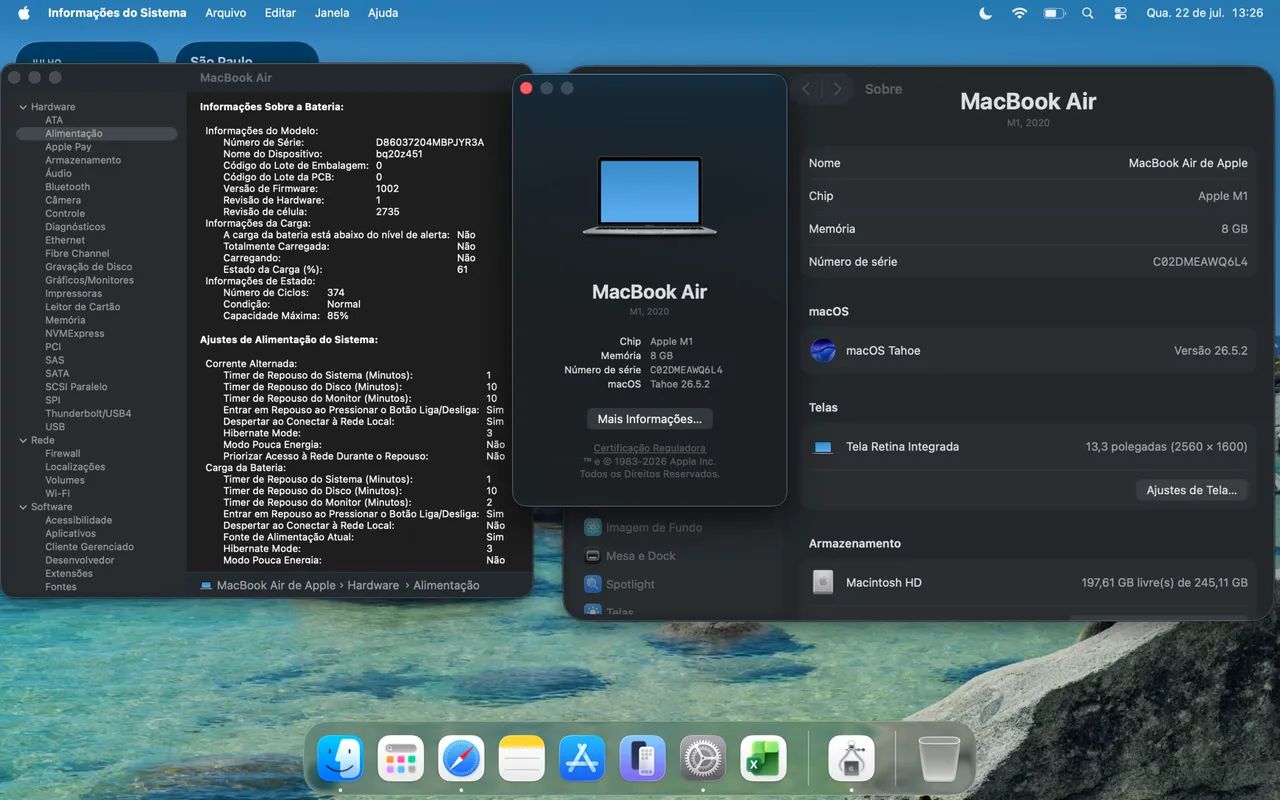
Task: Open Launchpad apps icon in Dock
Action: (x=401, y=758)
